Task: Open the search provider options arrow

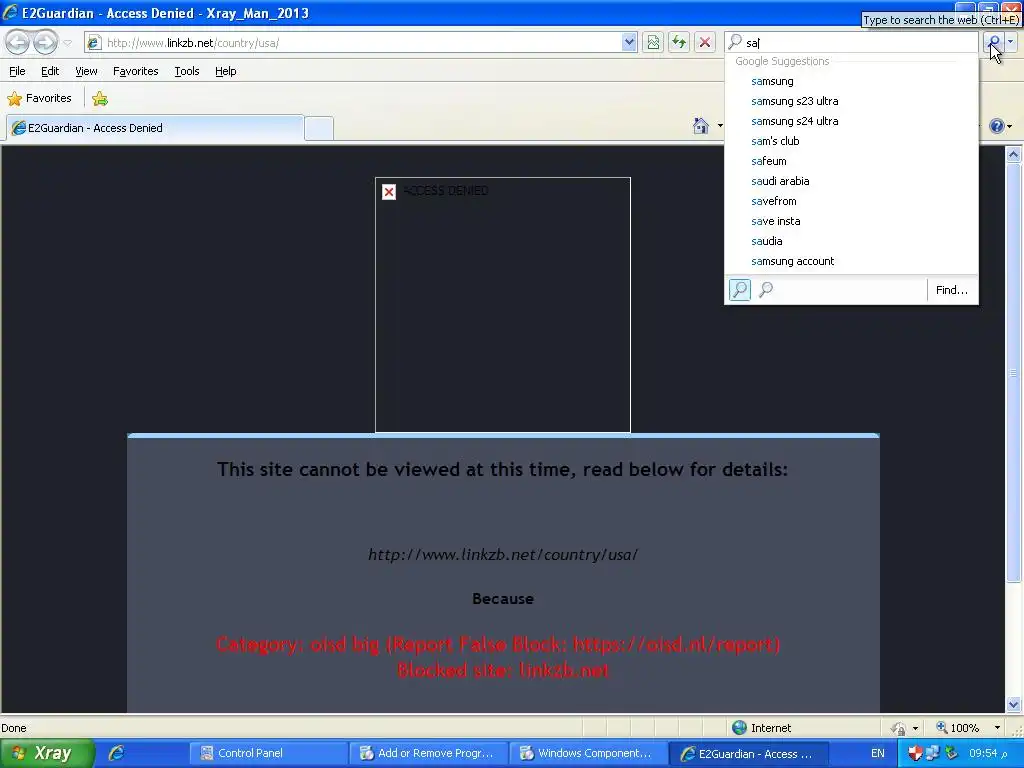Action: pyautogui.click(x=1011, y=42)
